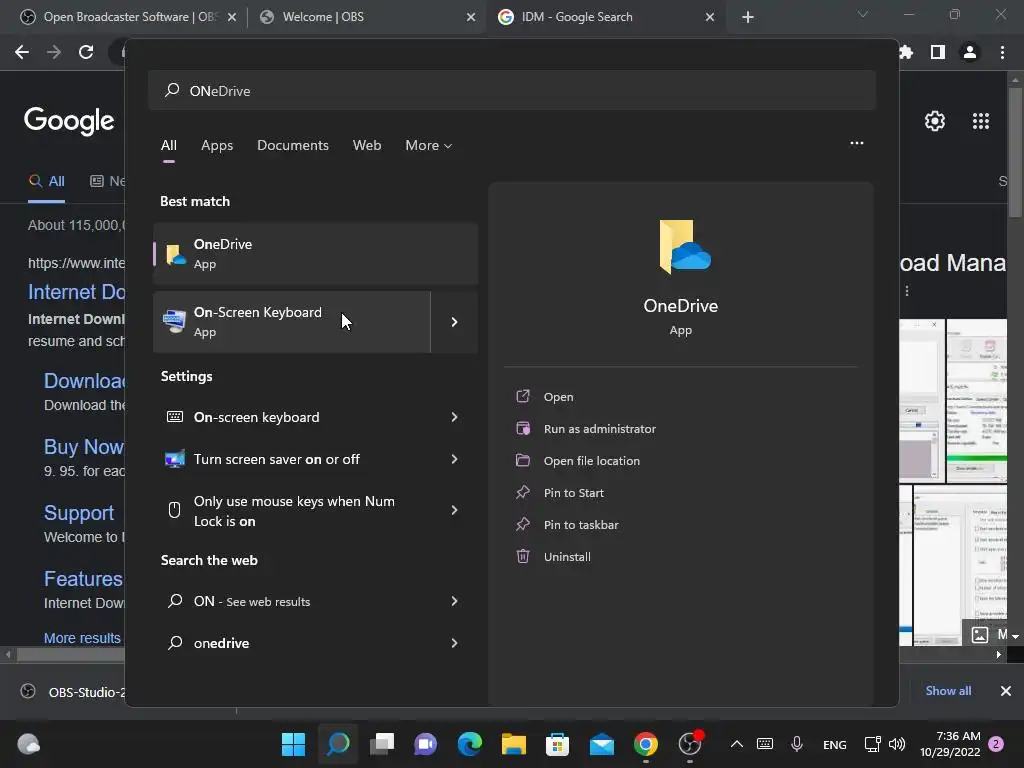Open Google apps grid icon
The height and width of the screenshot is (768, 1024).
(981, 121)
